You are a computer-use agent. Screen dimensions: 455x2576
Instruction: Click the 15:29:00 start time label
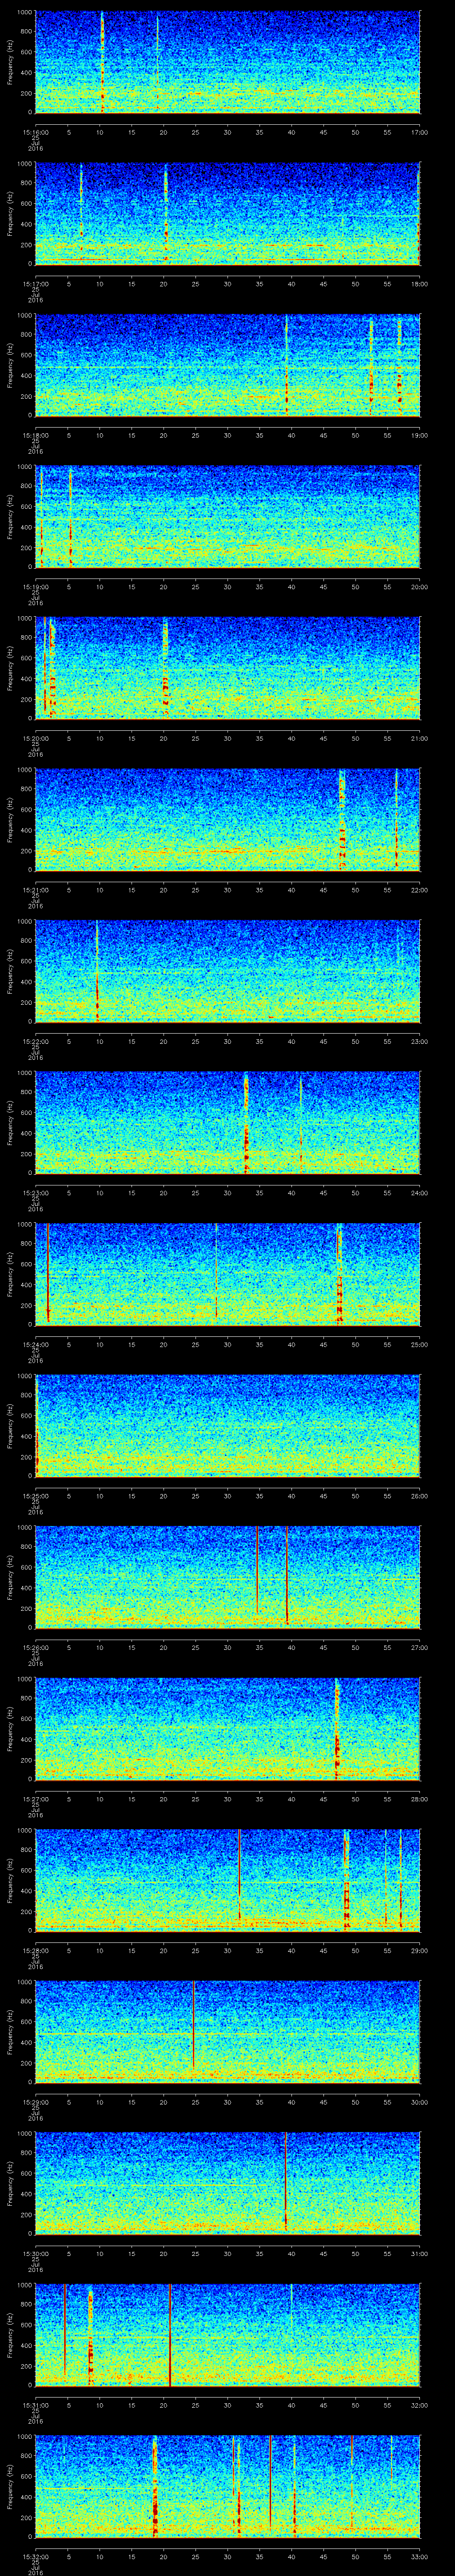click(36, 2102)
